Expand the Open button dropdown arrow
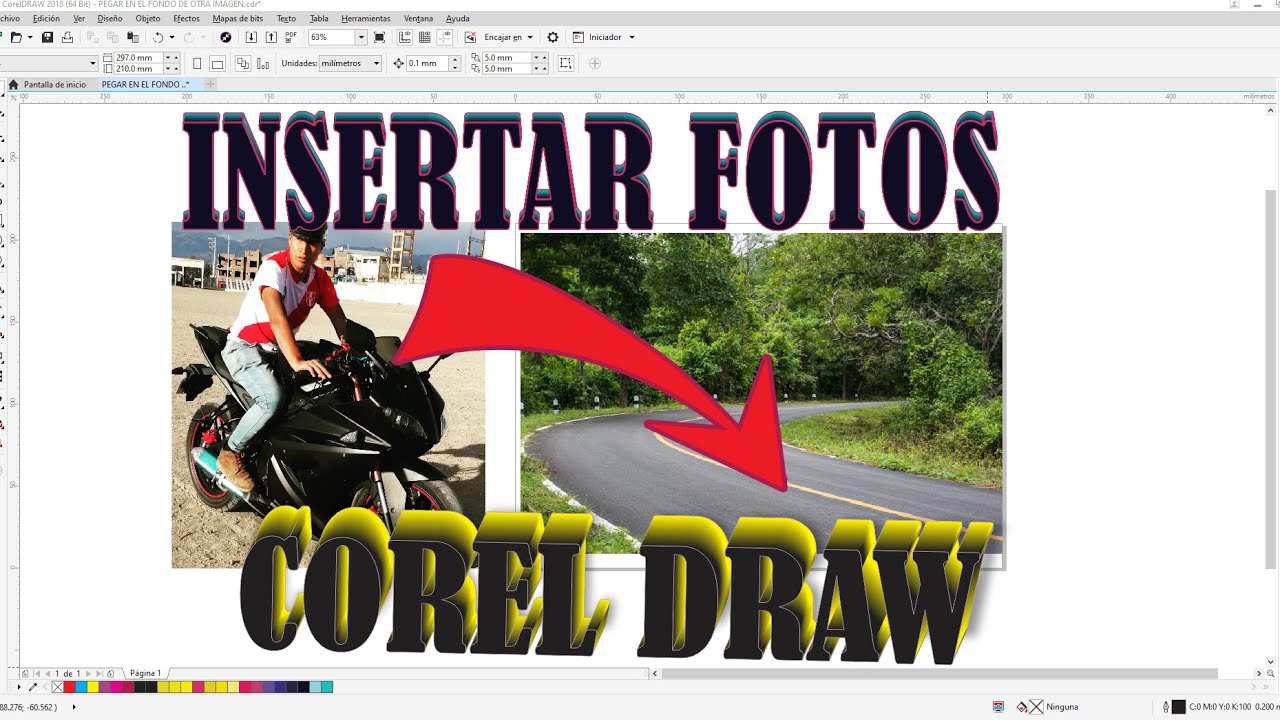 coord(30,37)
